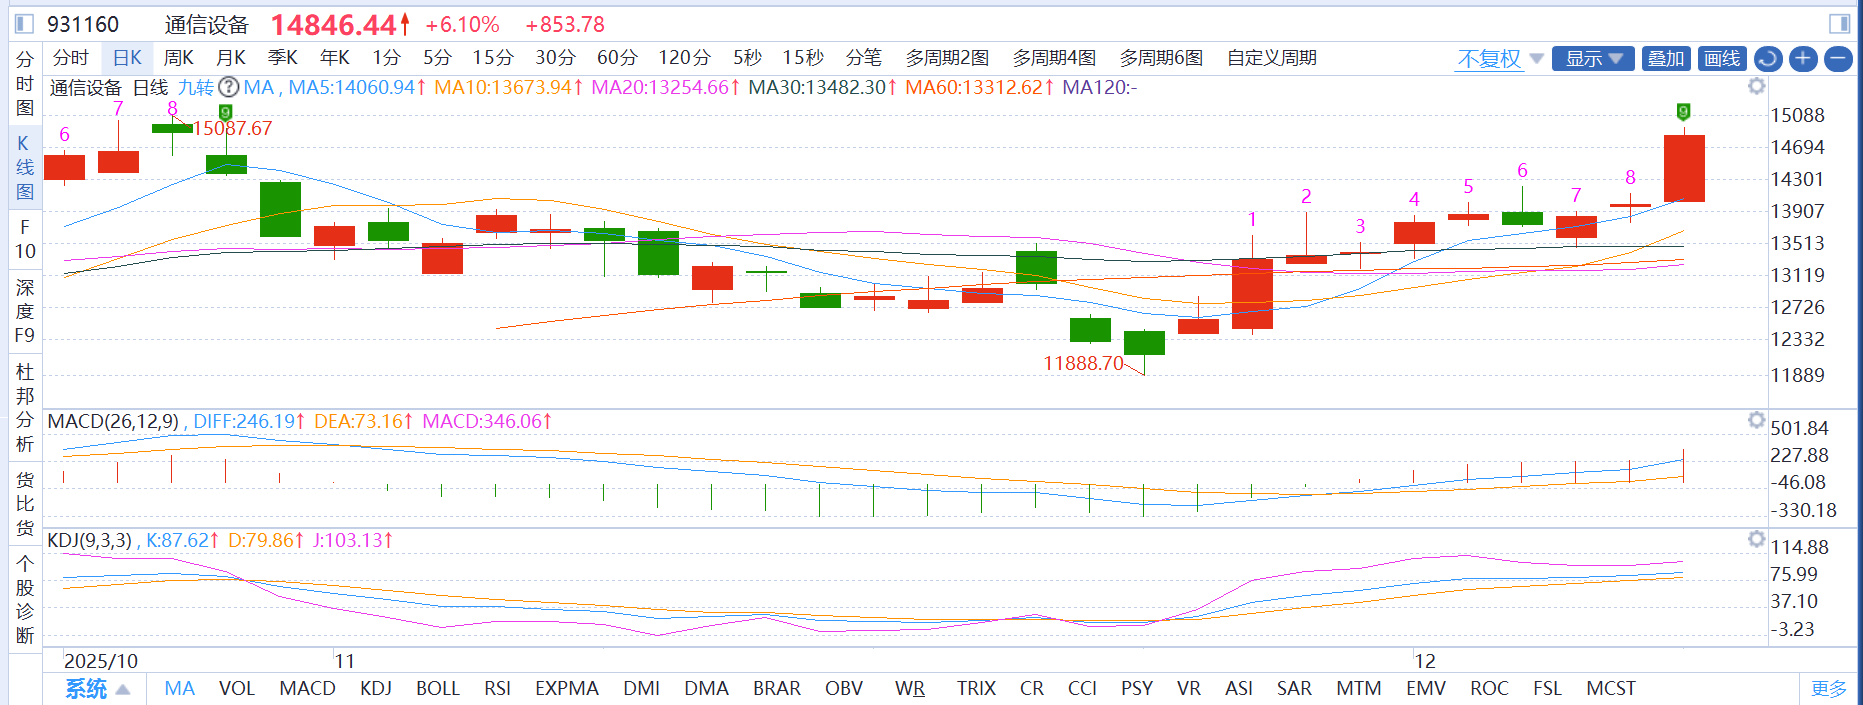Click the 叠加 overlay button
This screenshot has width=1863, height=705.
point(1666,59)
